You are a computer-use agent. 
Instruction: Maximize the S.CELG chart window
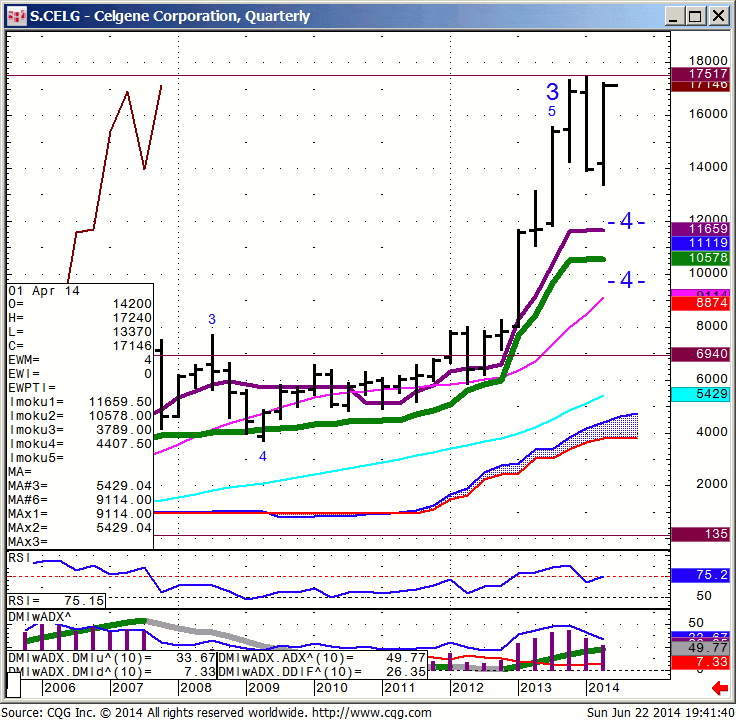[x=695, y=16]
